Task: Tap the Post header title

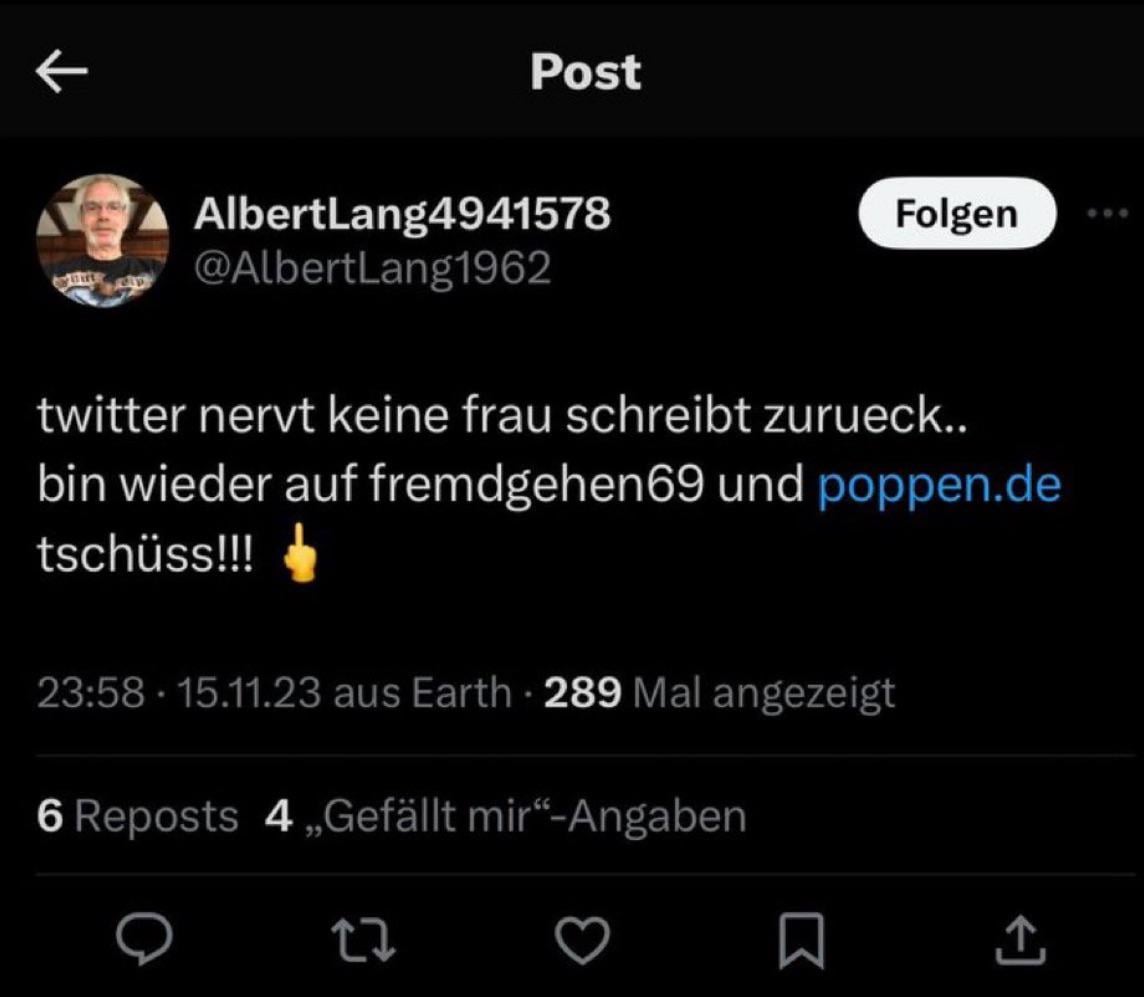Action: 586,72
